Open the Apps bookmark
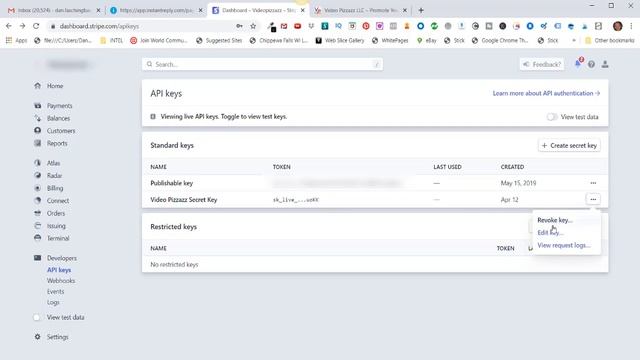Viewport: 640px width, 360px height. tap(16, 40)
